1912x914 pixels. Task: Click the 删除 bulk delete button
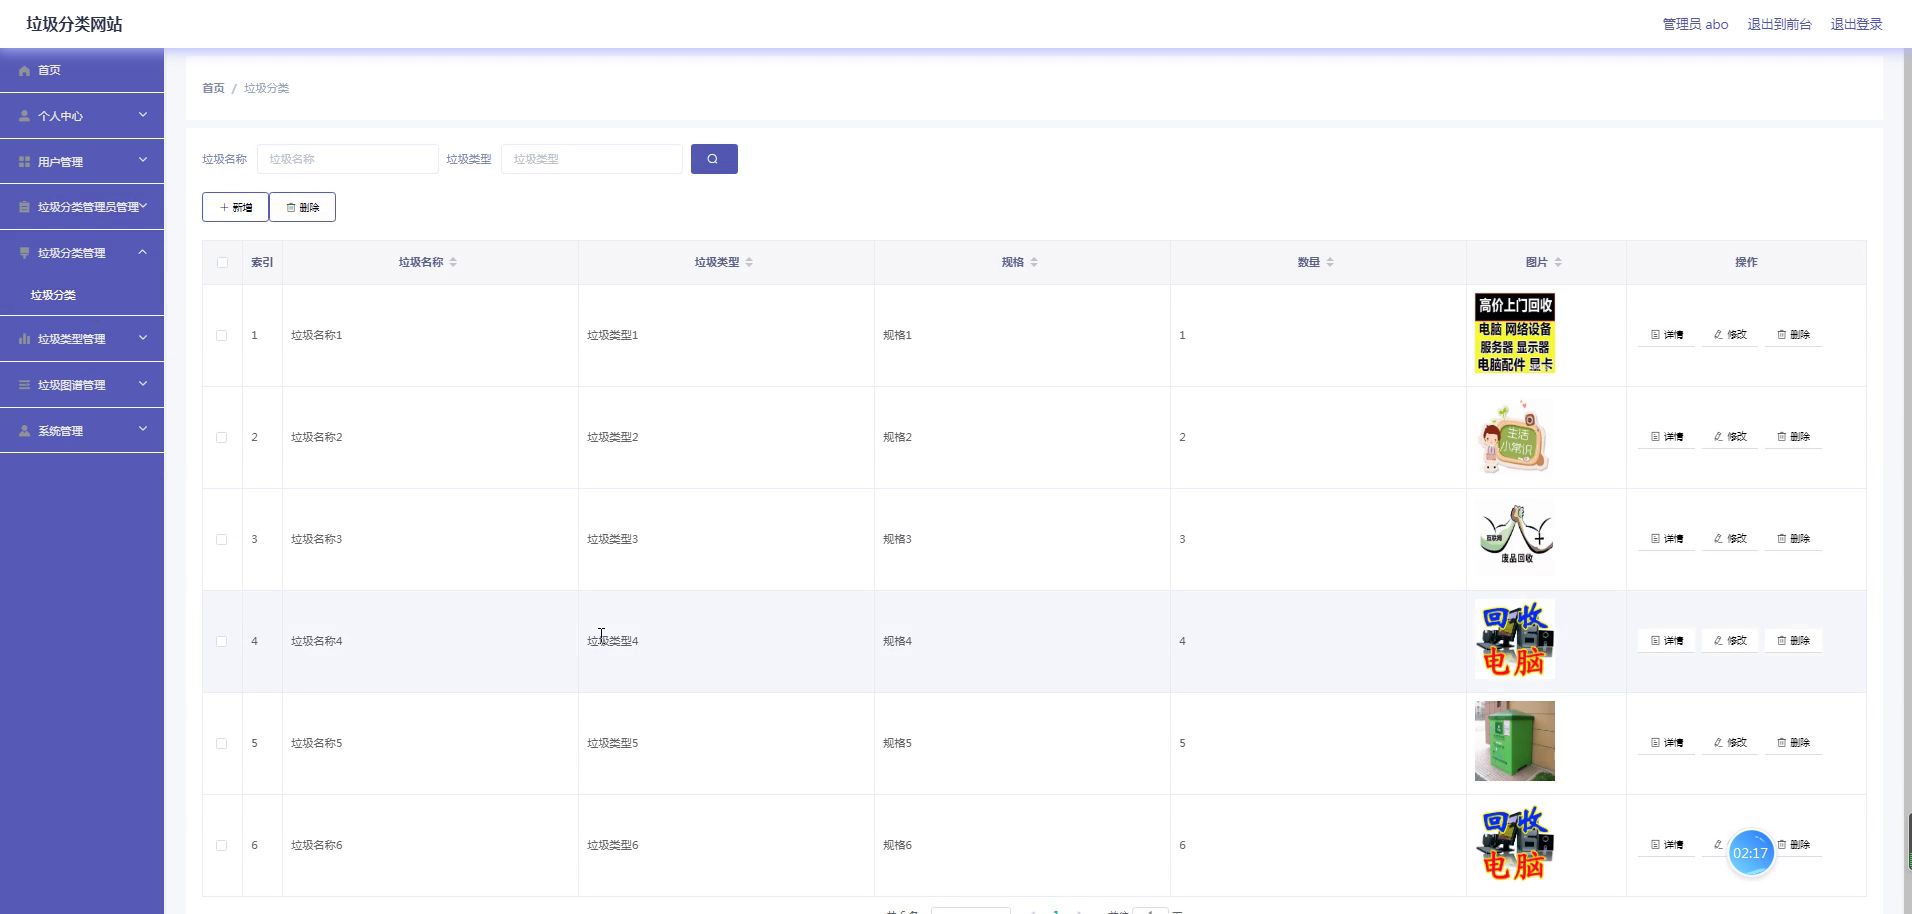click(x=302, y=207)
